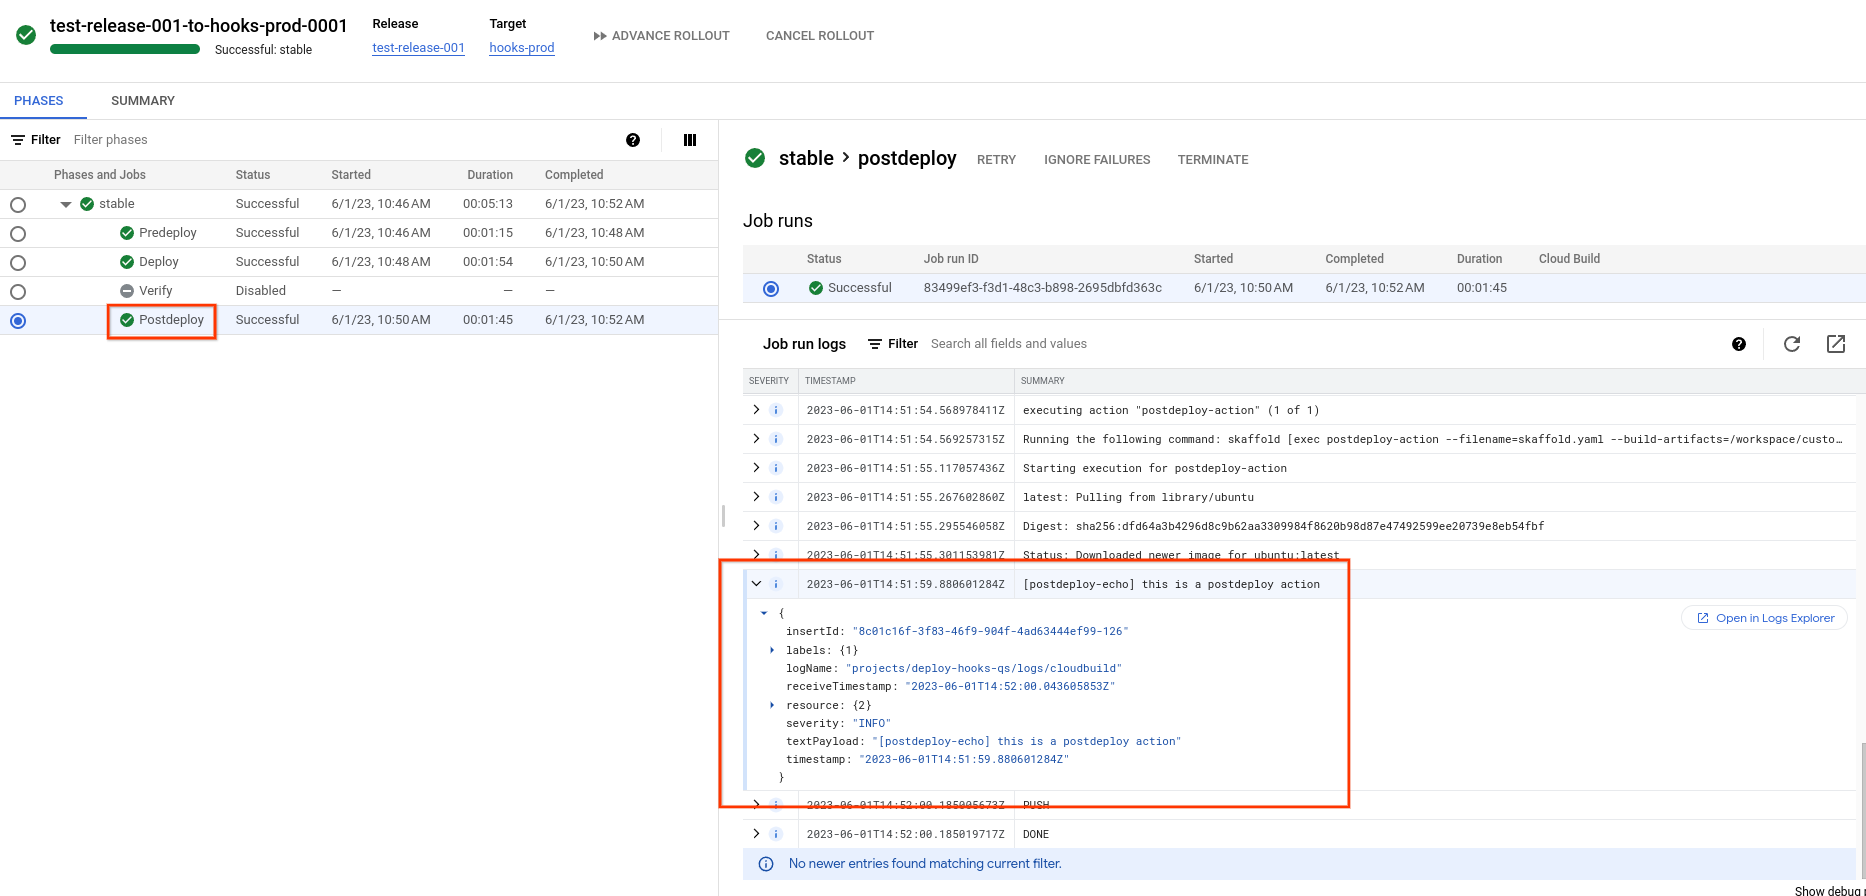Expand the labels field in log JSON
Screen dimensions: 1866x896
[x=772, y=650]
